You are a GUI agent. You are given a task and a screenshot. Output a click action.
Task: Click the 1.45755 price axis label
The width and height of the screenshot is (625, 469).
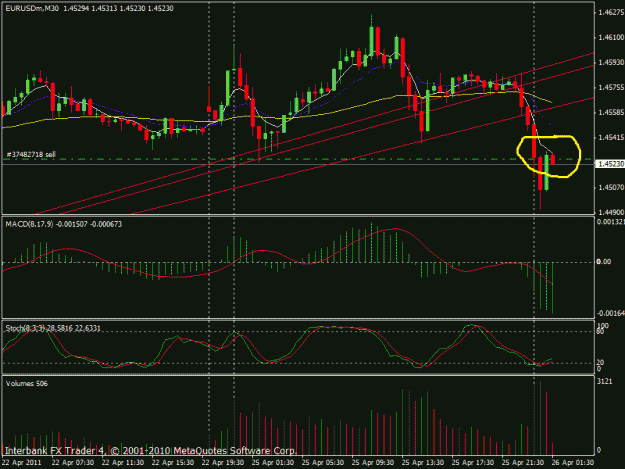pos(611,87)
